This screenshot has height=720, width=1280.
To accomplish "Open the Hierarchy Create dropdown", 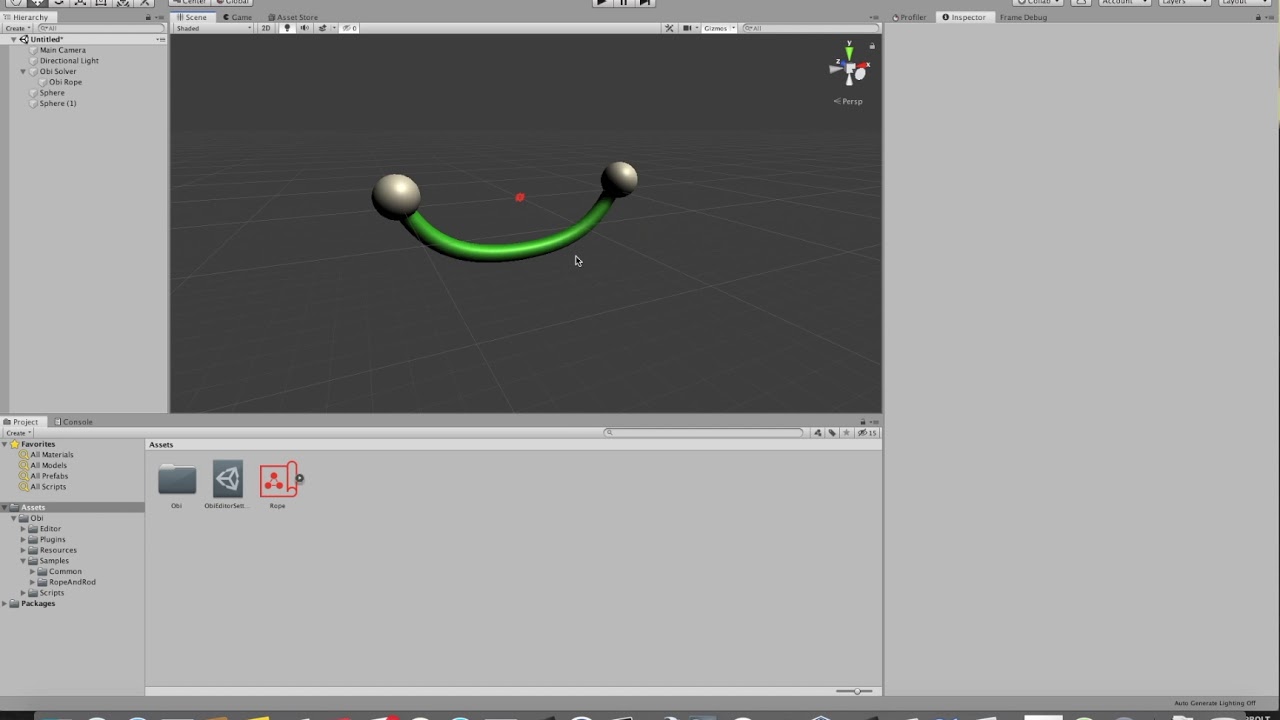I will coord(18,28).
